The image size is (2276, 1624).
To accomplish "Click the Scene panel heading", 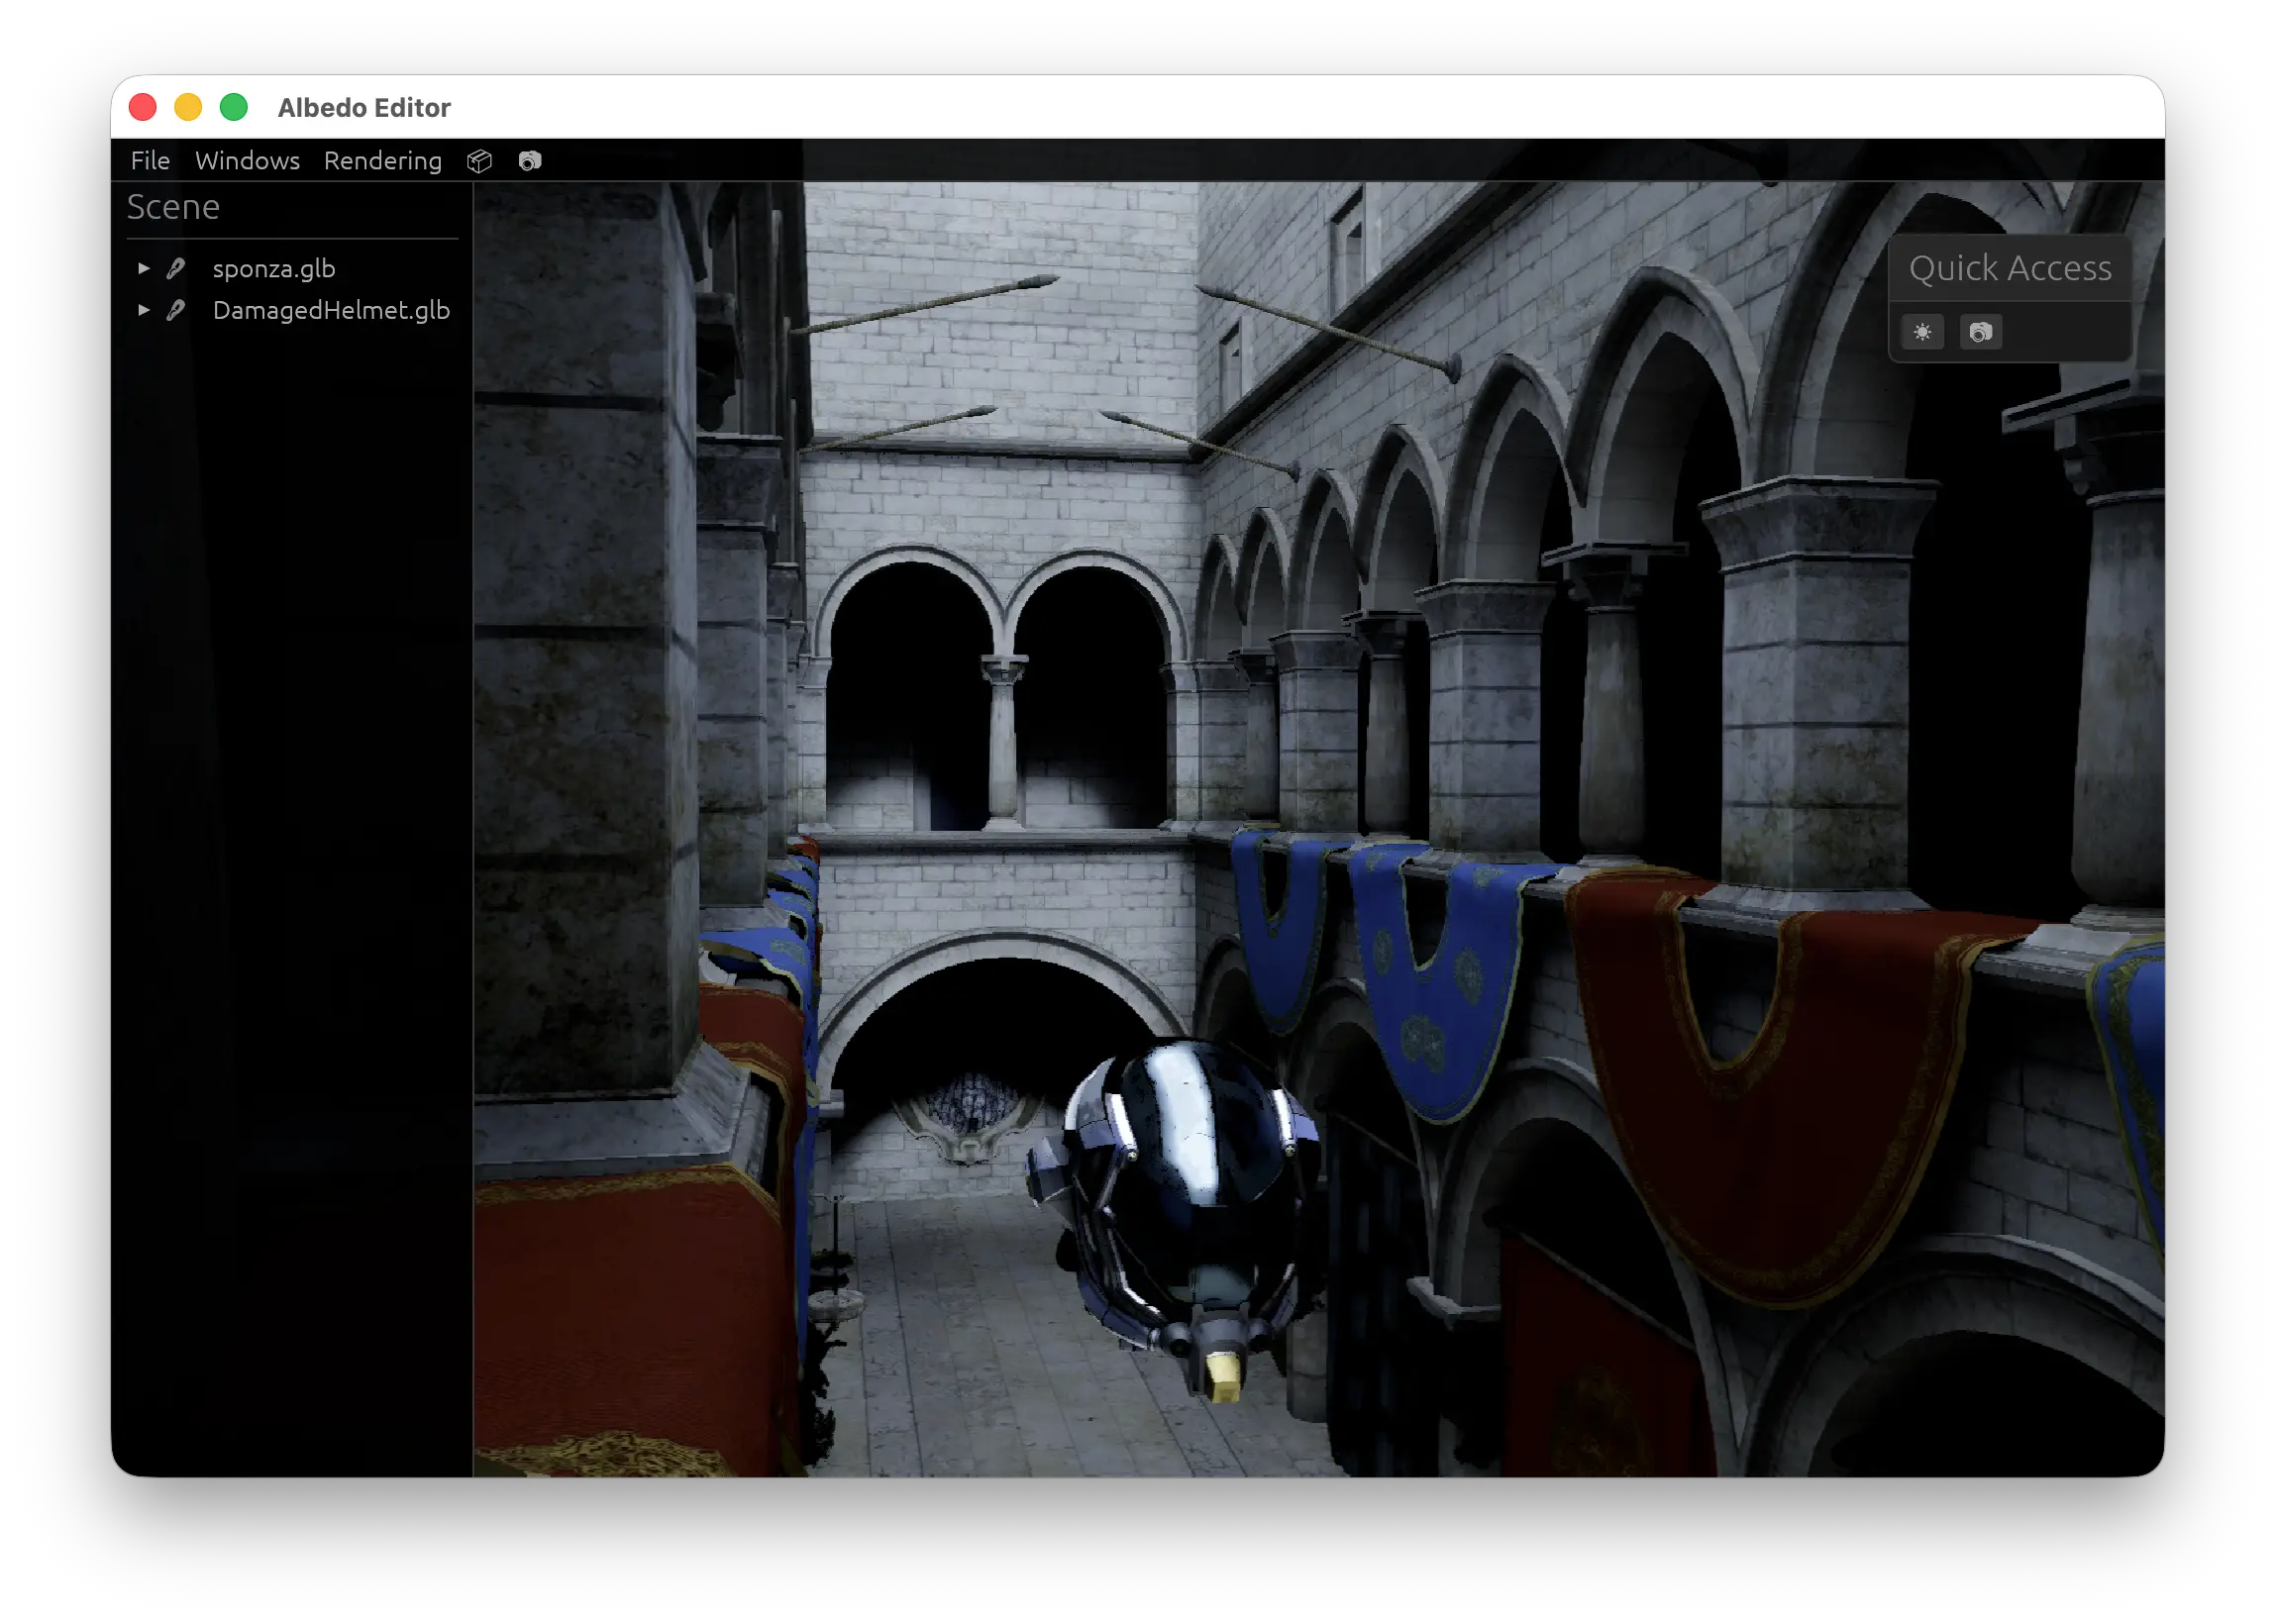I will coord(173,207).
